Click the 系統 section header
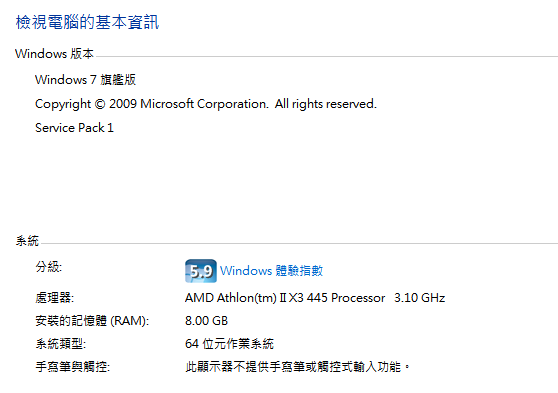The height and width of the screenshot is (393, 558). coord(27,241)
